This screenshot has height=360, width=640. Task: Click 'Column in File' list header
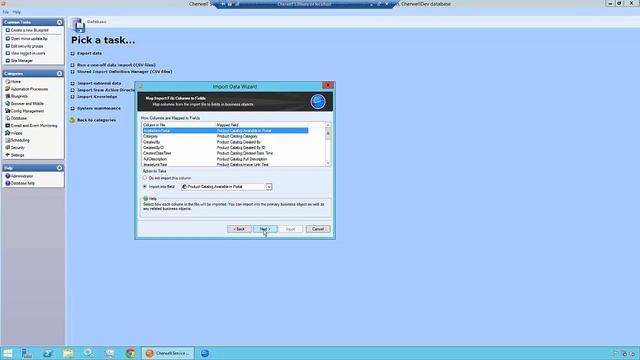pos(179,125)
